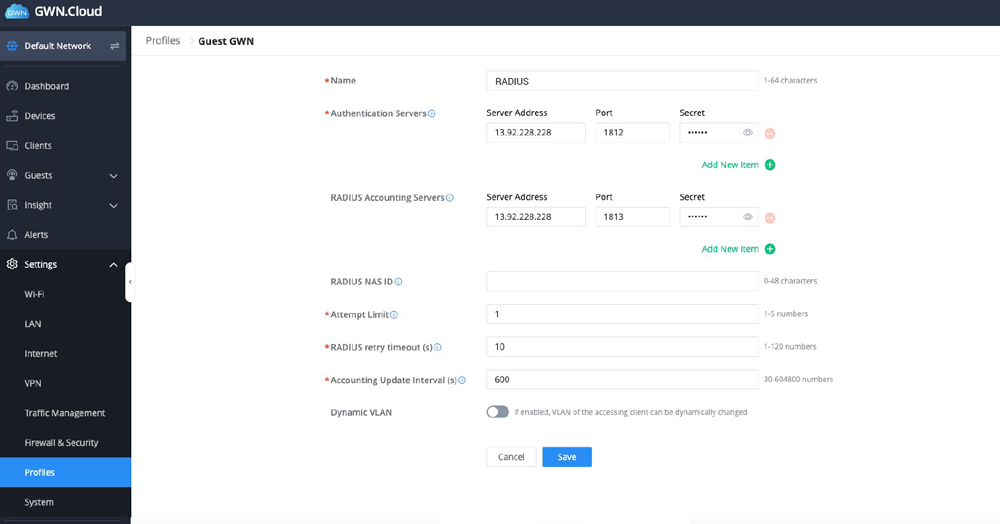Click the green plus under RADIUS Accounting Servers

pos(770,249)
